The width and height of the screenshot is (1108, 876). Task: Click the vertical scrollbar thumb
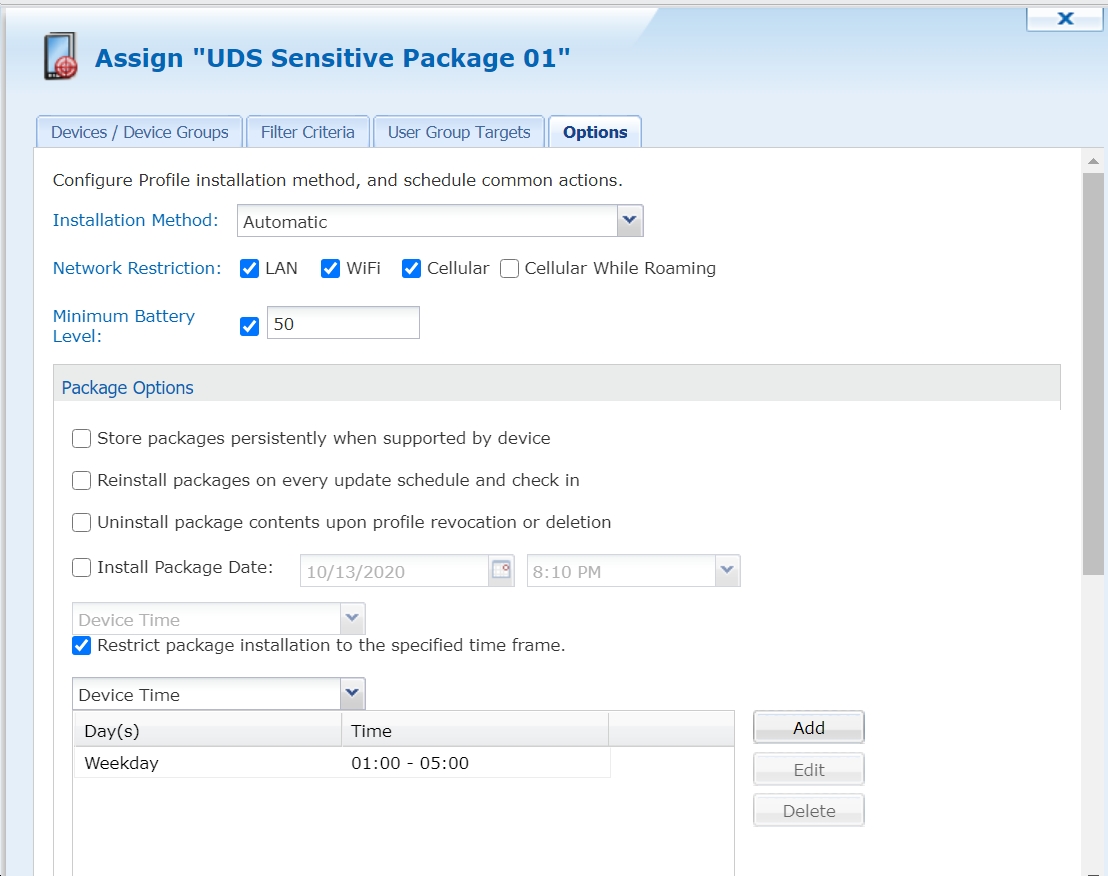tap(1093, 370)
